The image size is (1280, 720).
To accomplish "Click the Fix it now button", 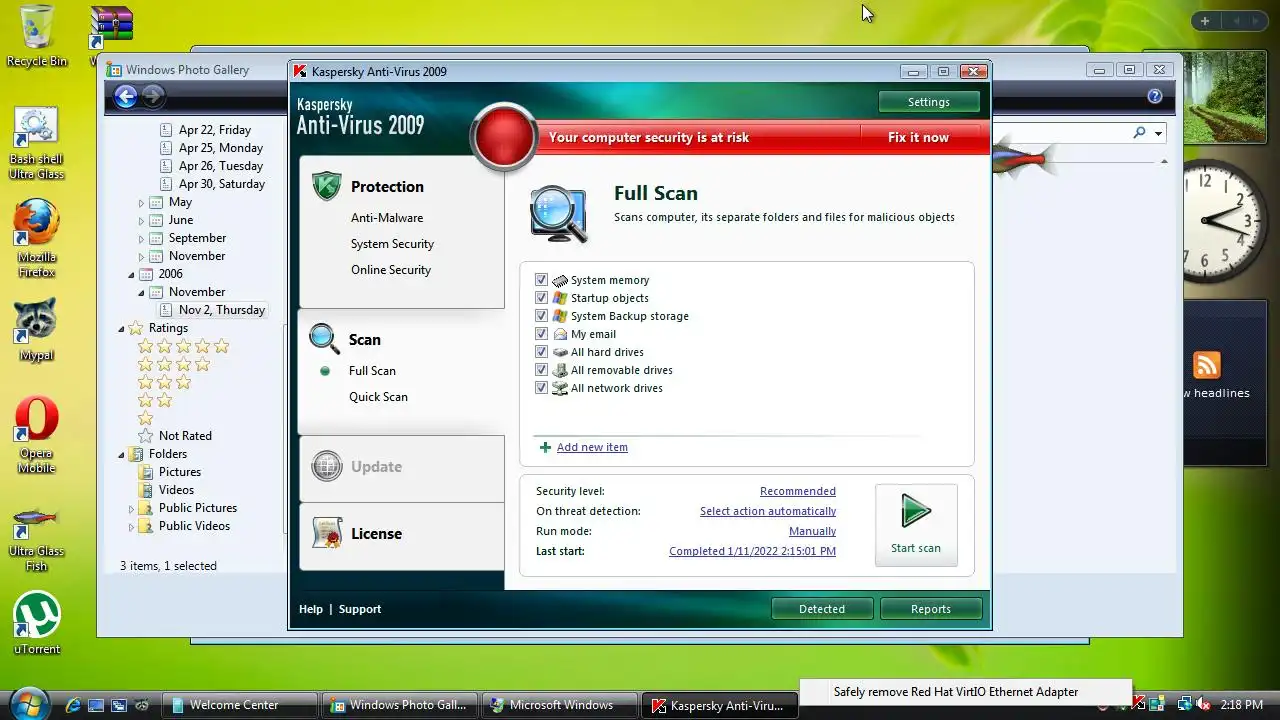I will pos(918,137).
